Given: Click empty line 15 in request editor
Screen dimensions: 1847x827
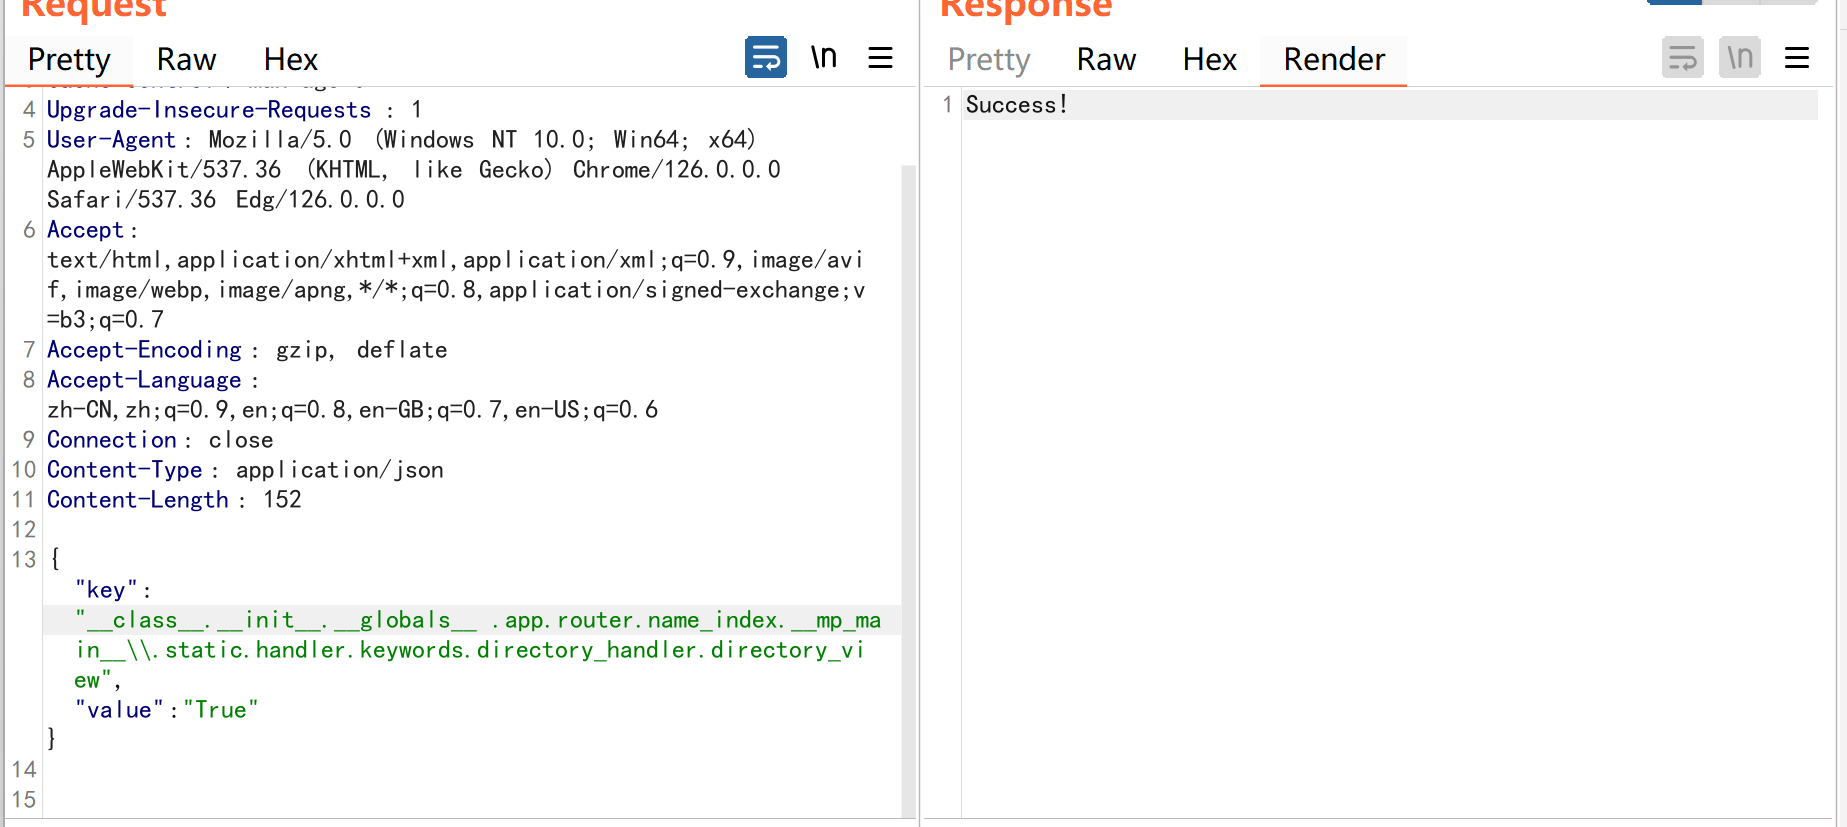Looking at the screenshot, I should click(470, 800).
